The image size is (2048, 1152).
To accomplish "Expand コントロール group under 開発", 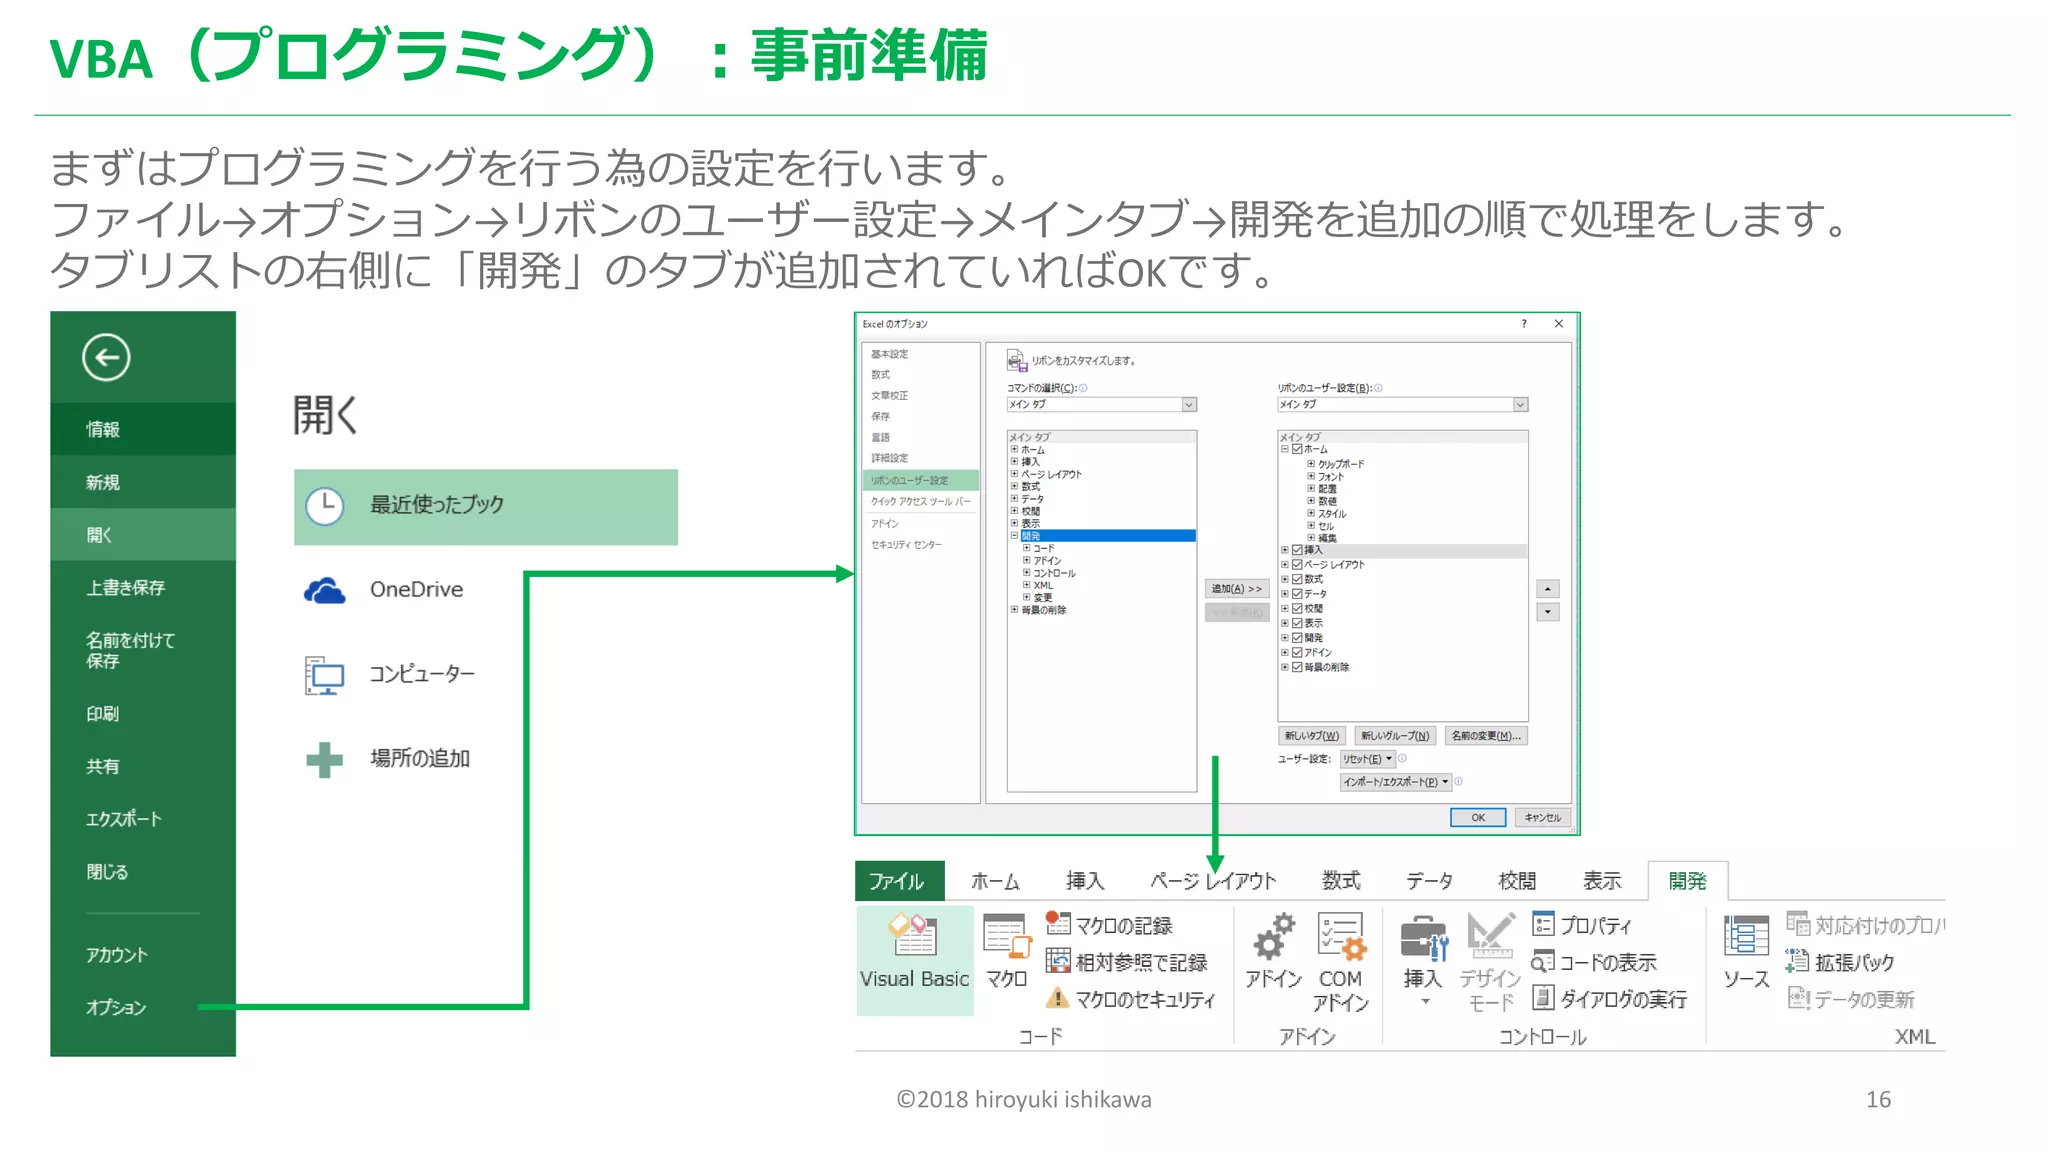I will [1026, 573].
